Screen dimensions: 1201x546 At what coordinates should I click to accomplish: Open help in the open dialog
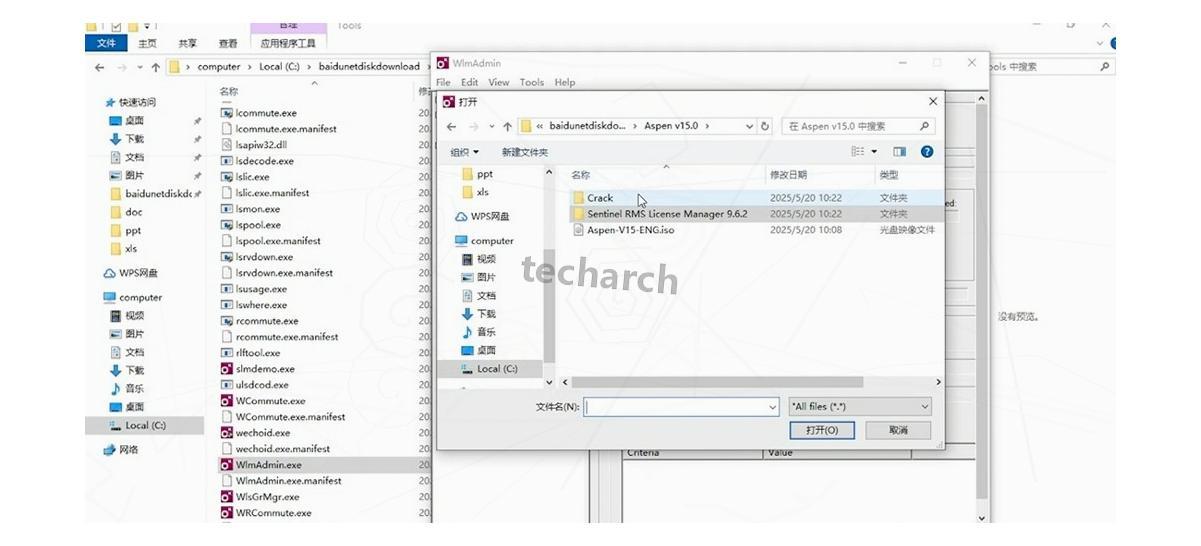[x=926, y=152]
